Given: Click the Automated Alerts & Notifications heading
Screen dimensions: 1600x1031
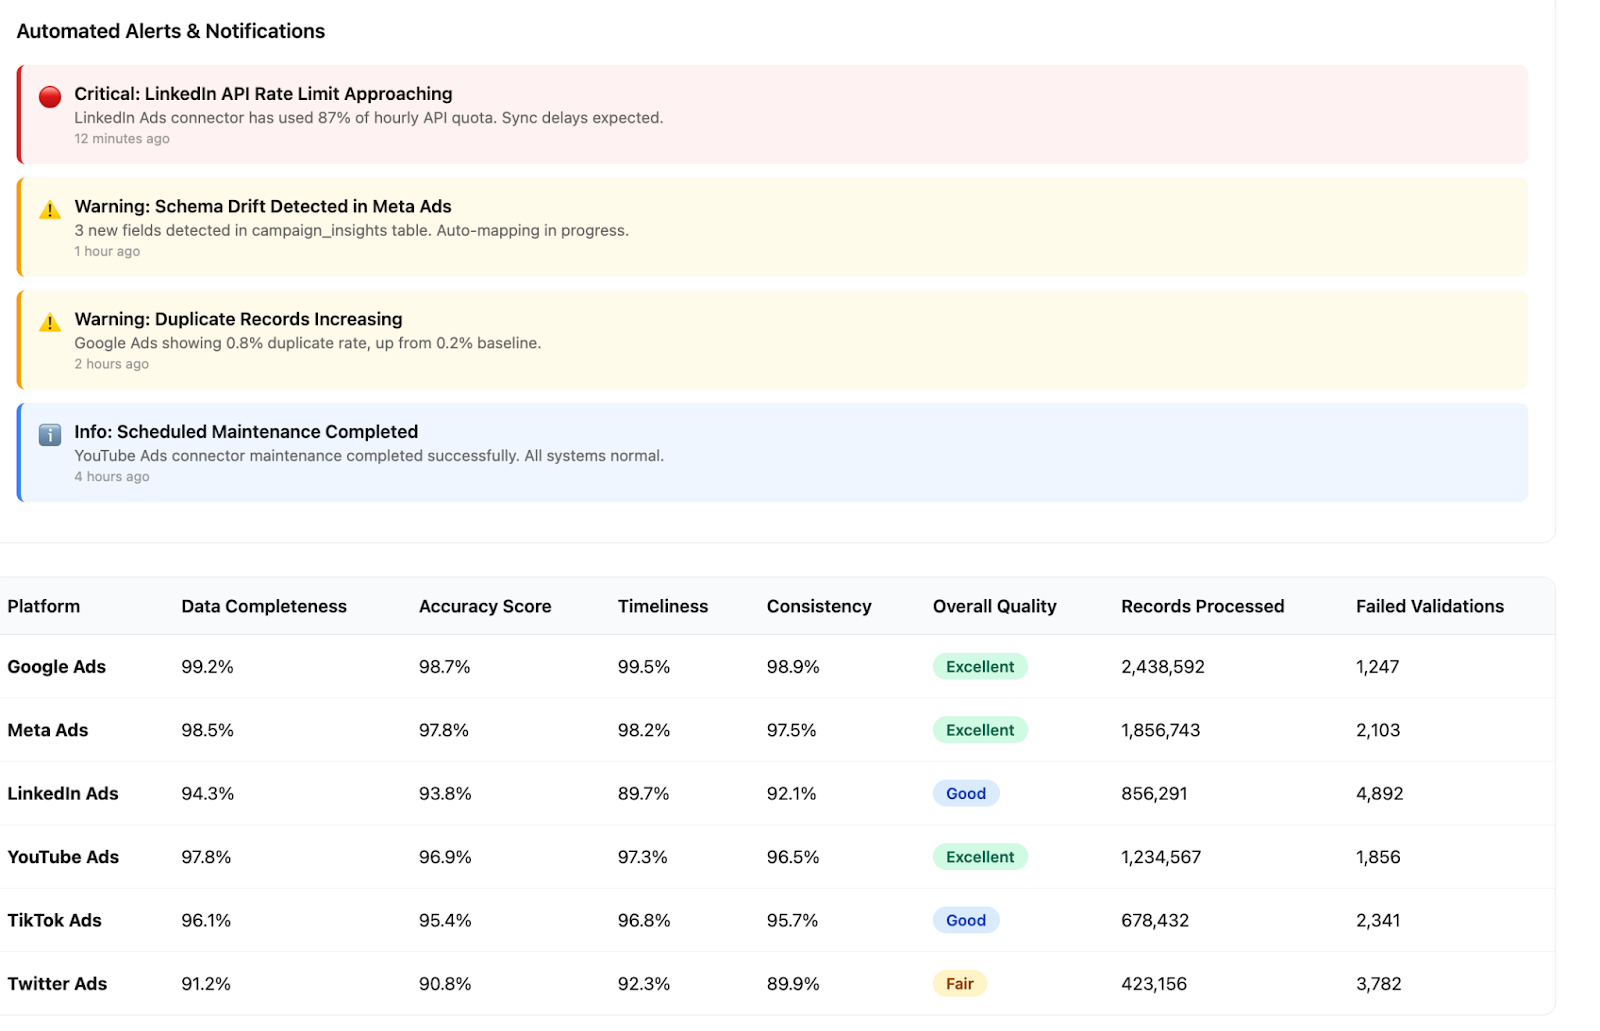Looking at the screenshot, I should click(x=170, y=31).
